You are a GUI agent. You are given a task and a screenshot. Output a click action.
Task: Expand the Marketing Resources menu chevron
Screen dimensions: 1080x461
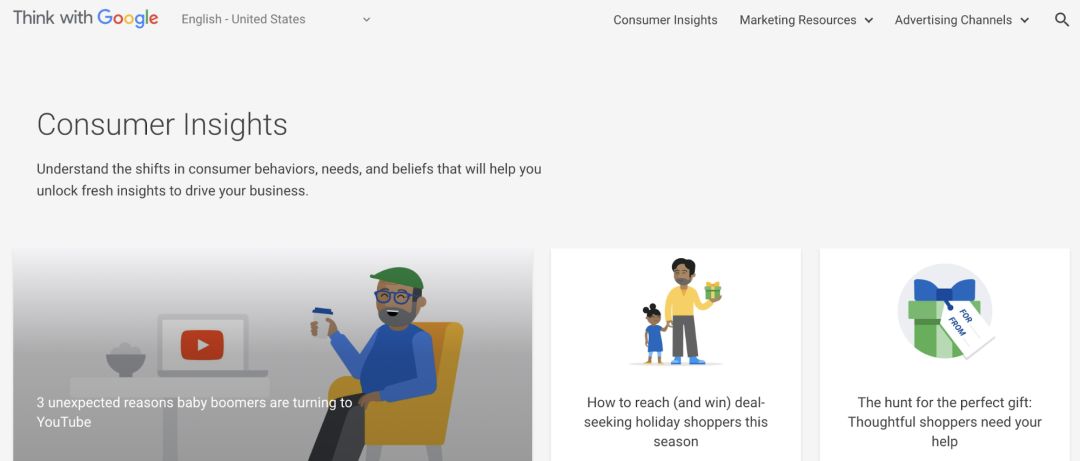[869, 21]
